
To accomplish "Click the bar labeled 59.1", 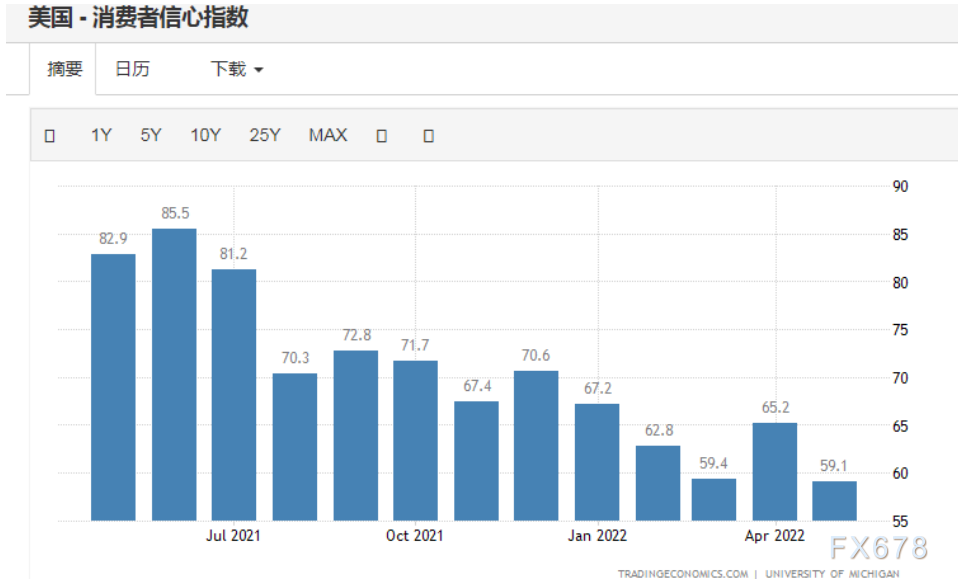I will (x=835, y=501).
